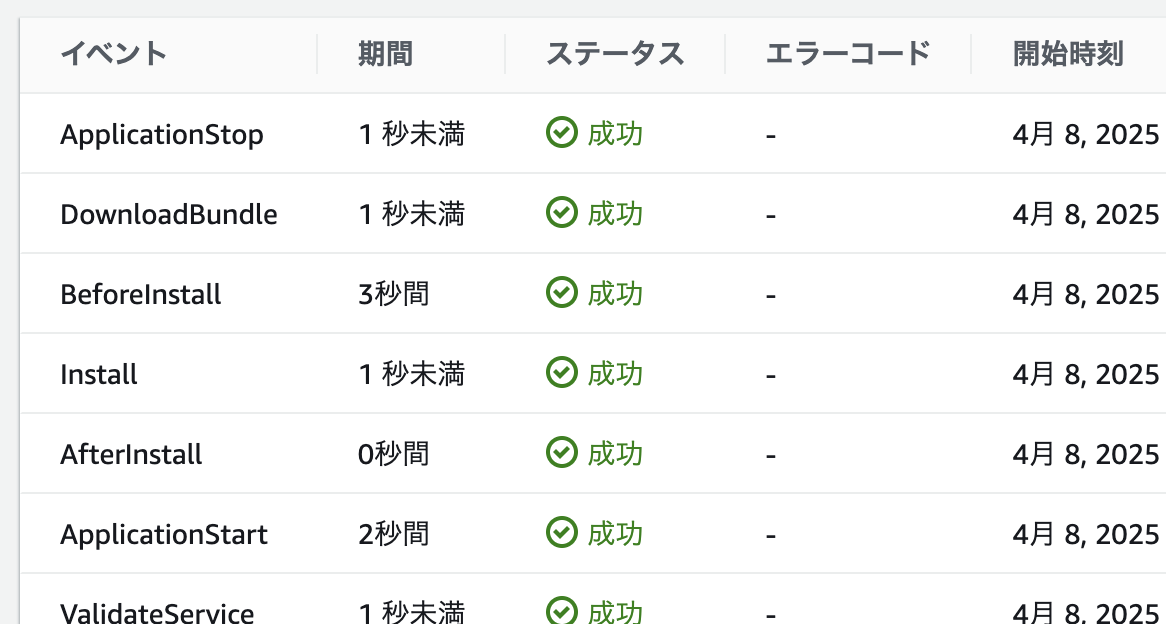
Task: Click the 3秒間 duration of BeforeInstall
Action: (x=393, y=295)
